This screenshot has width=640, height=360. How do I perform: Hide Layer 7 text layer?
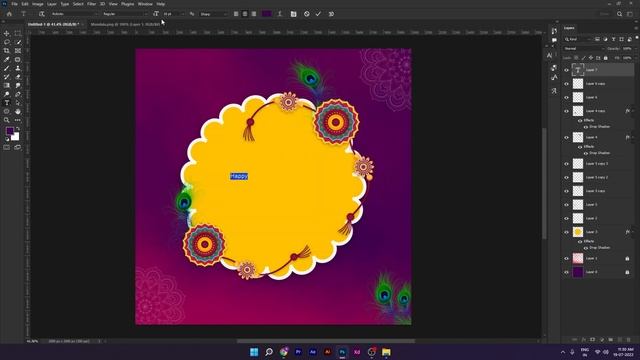point(566,70)
